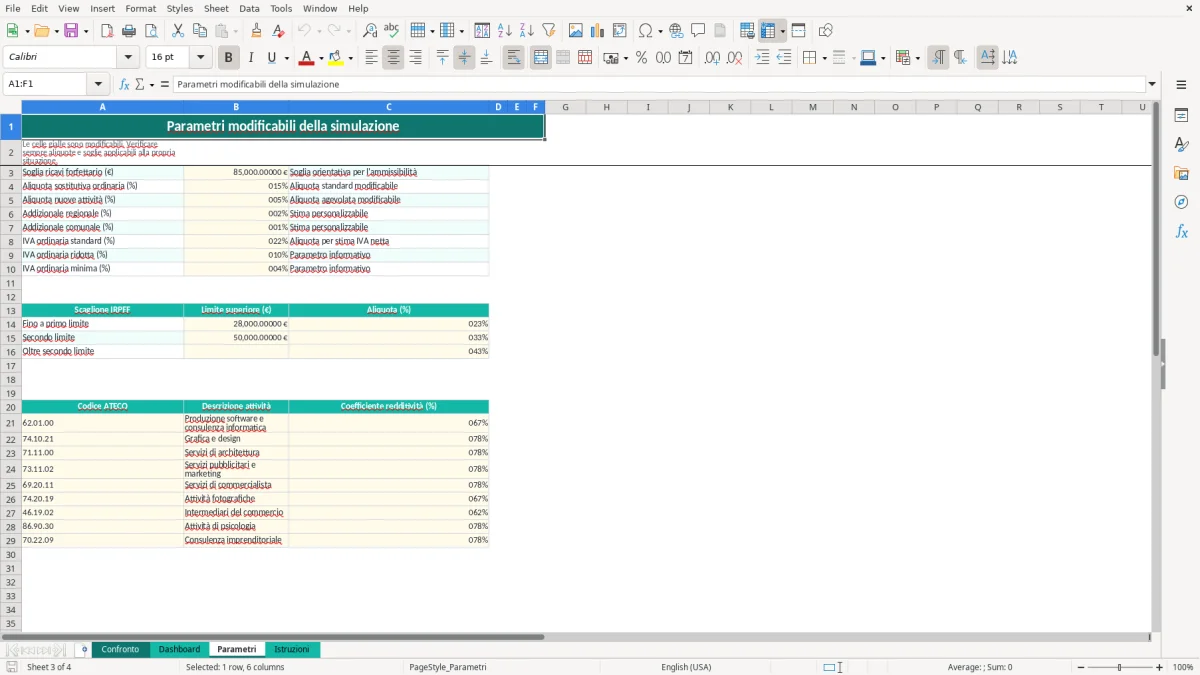Toggle Underline formatting
This screenshot has height=675, width=1200.
272,58
